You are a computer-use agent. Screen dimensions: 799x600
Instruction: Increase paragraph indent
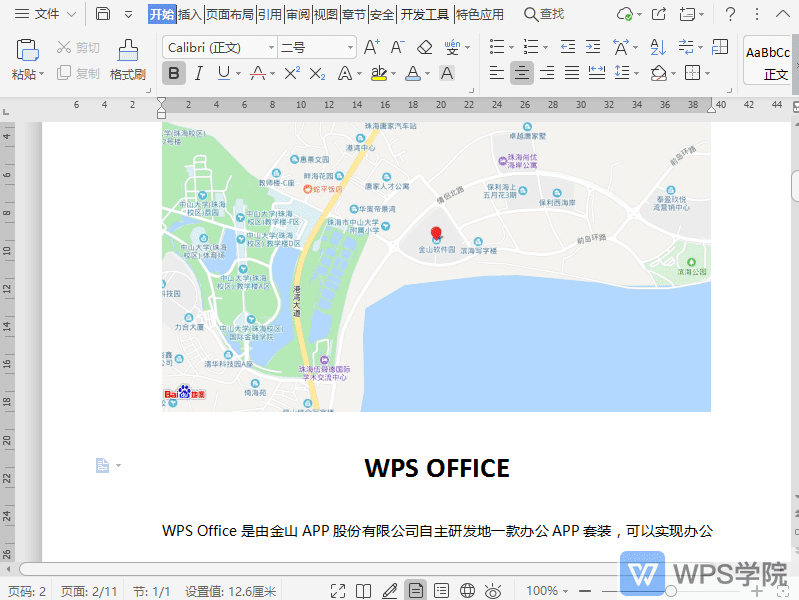coord(593,47)
